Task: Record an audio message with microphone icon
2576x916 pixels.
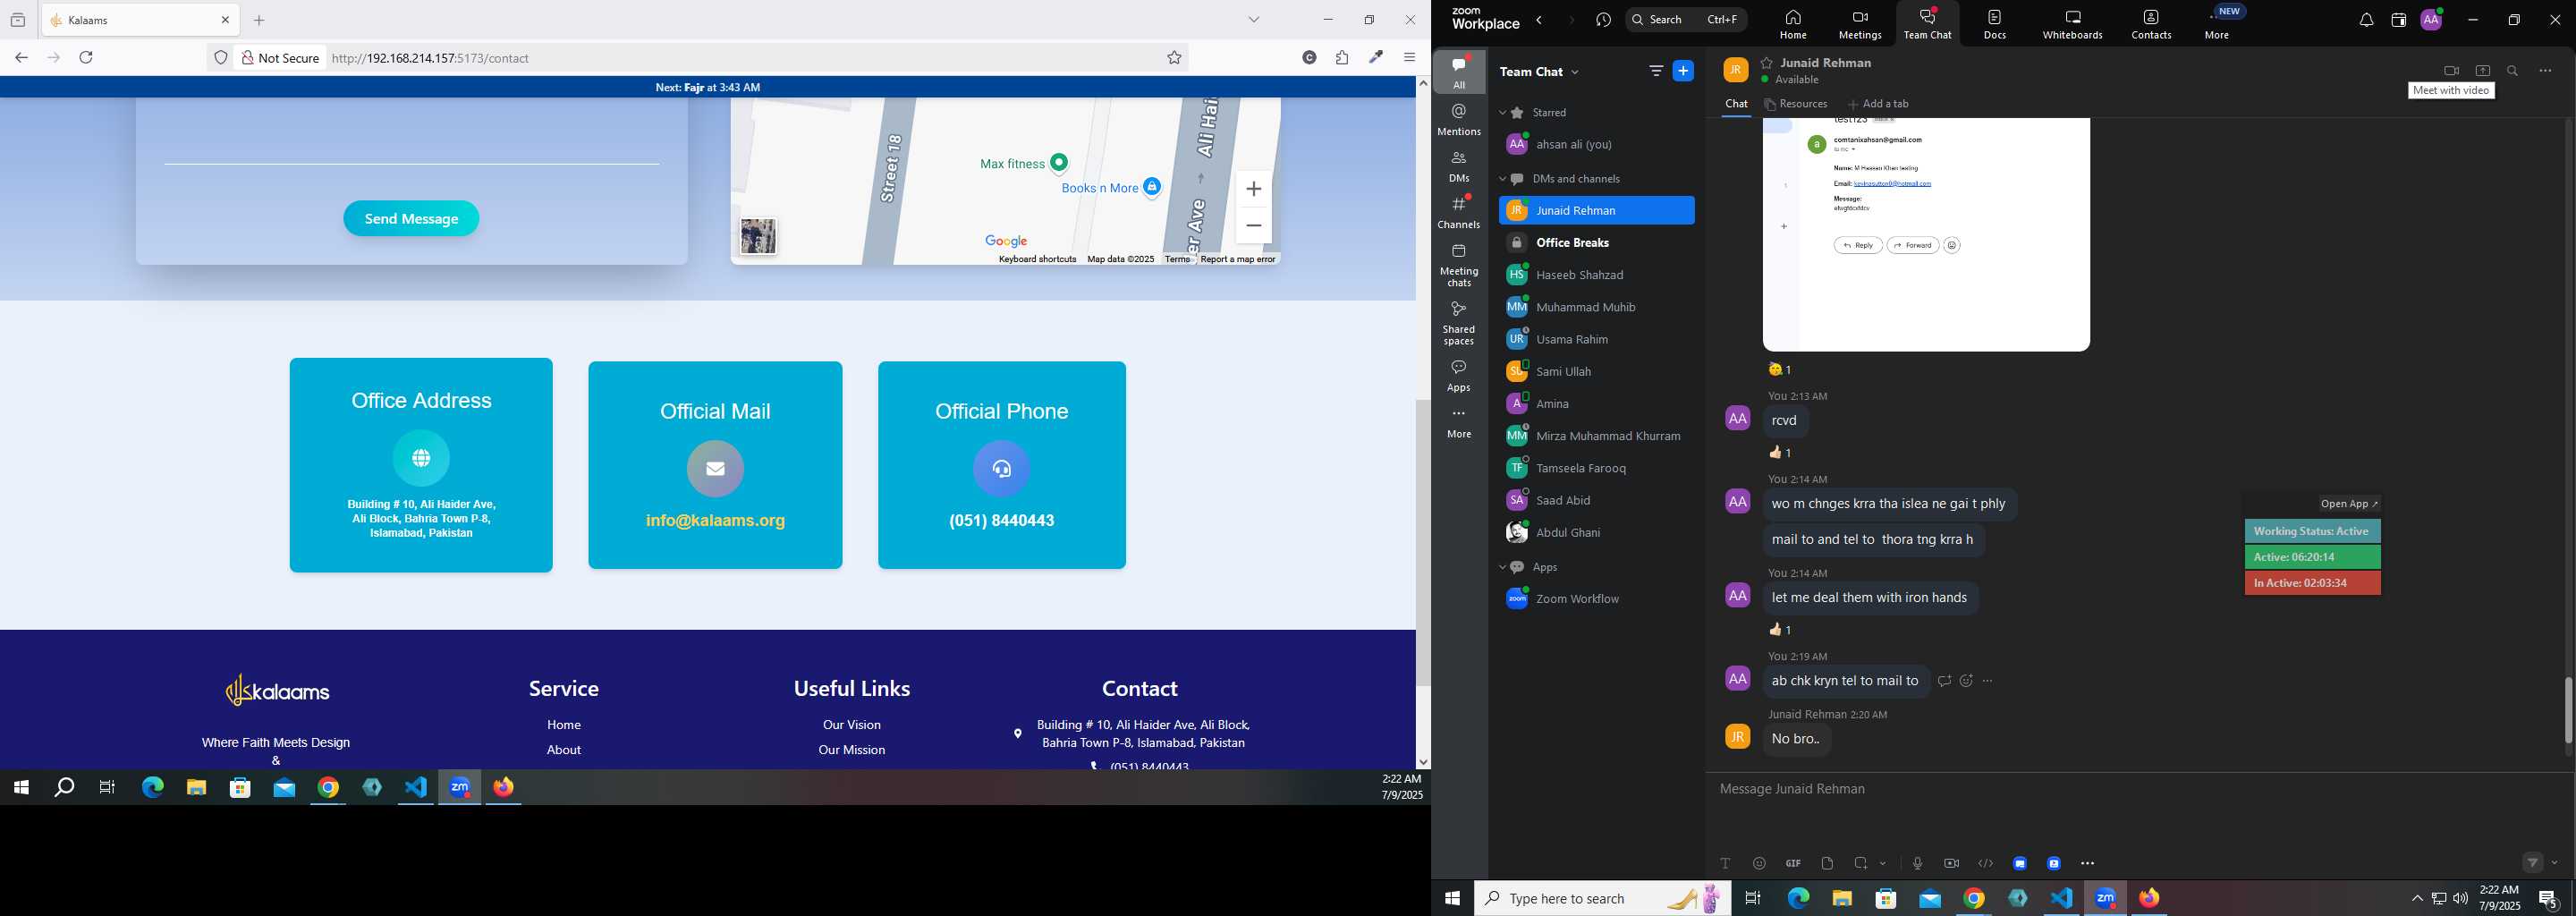Action: click(x=1917, y=863)
